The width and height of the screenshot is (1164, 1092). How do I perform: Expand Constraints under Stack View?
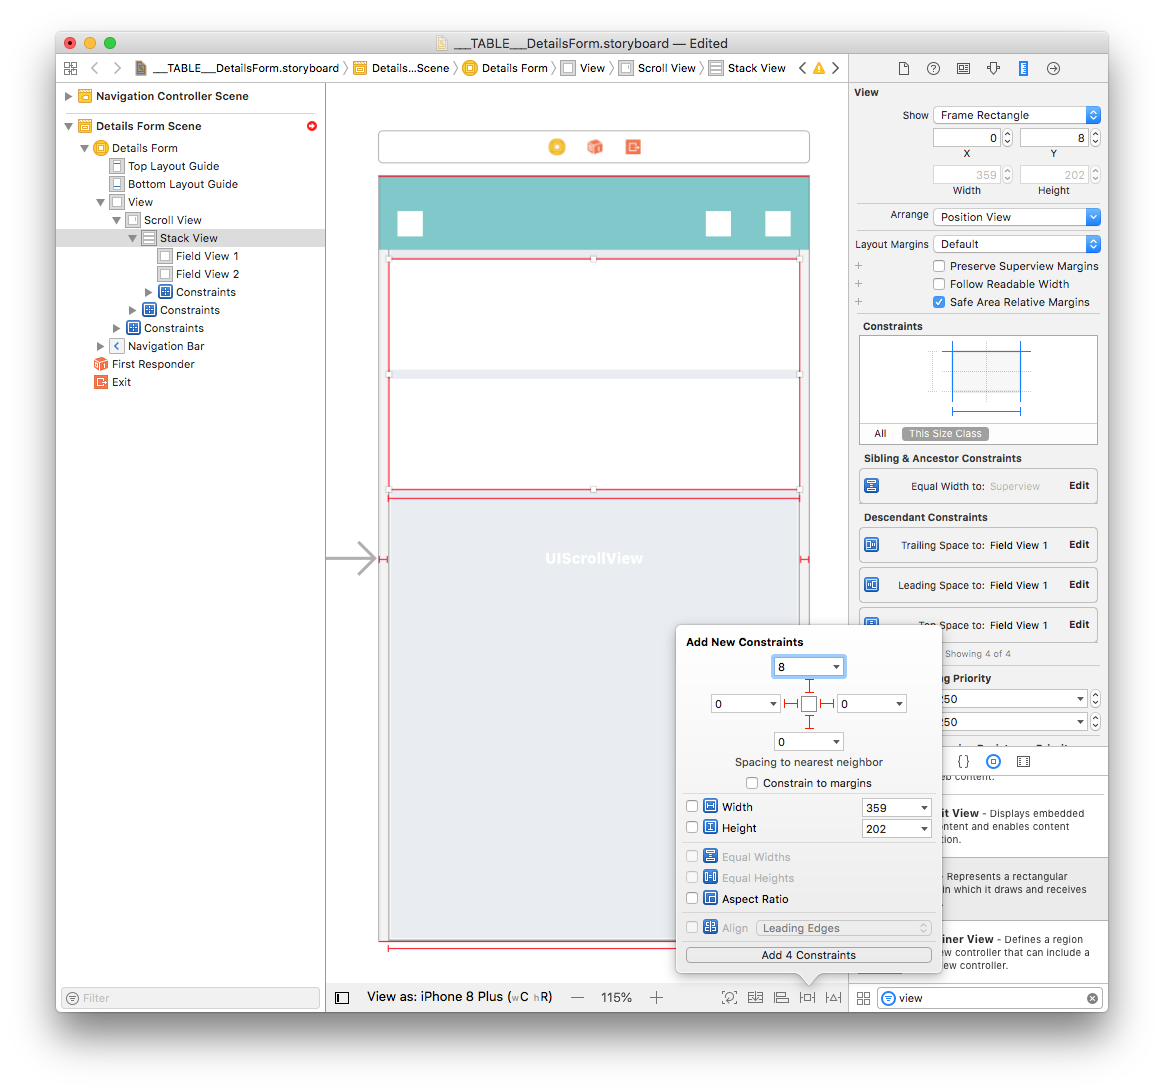pyautogui.click(x=148, y=292)
